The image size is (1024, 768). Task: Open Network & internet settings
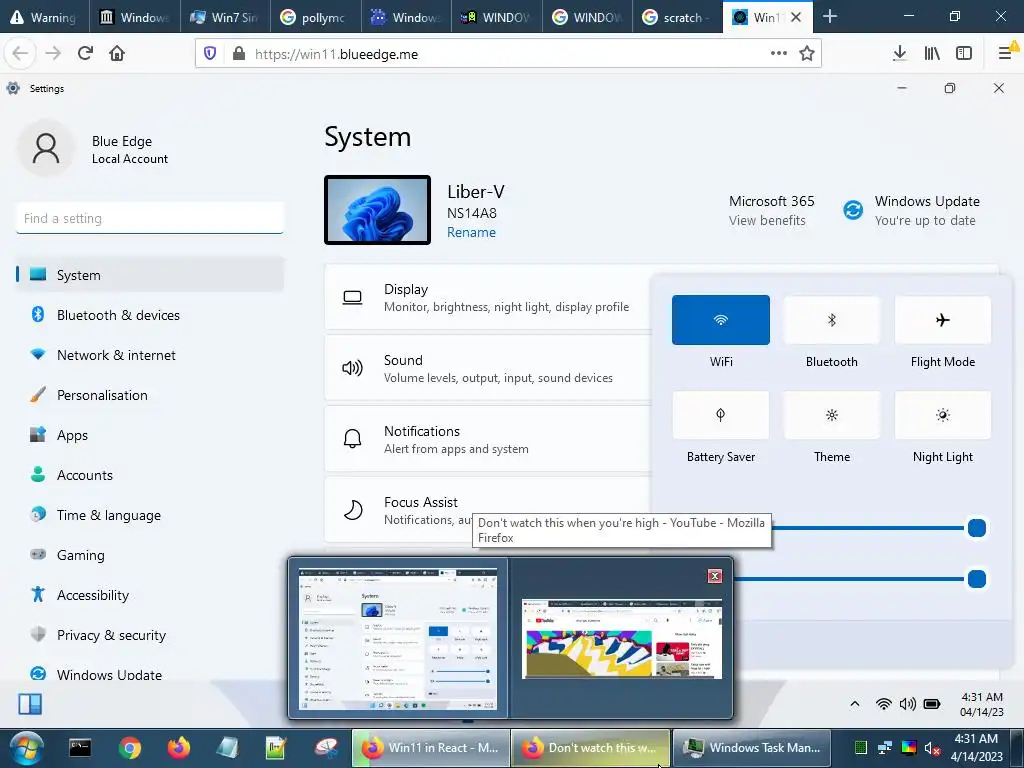tap(150, 355)
